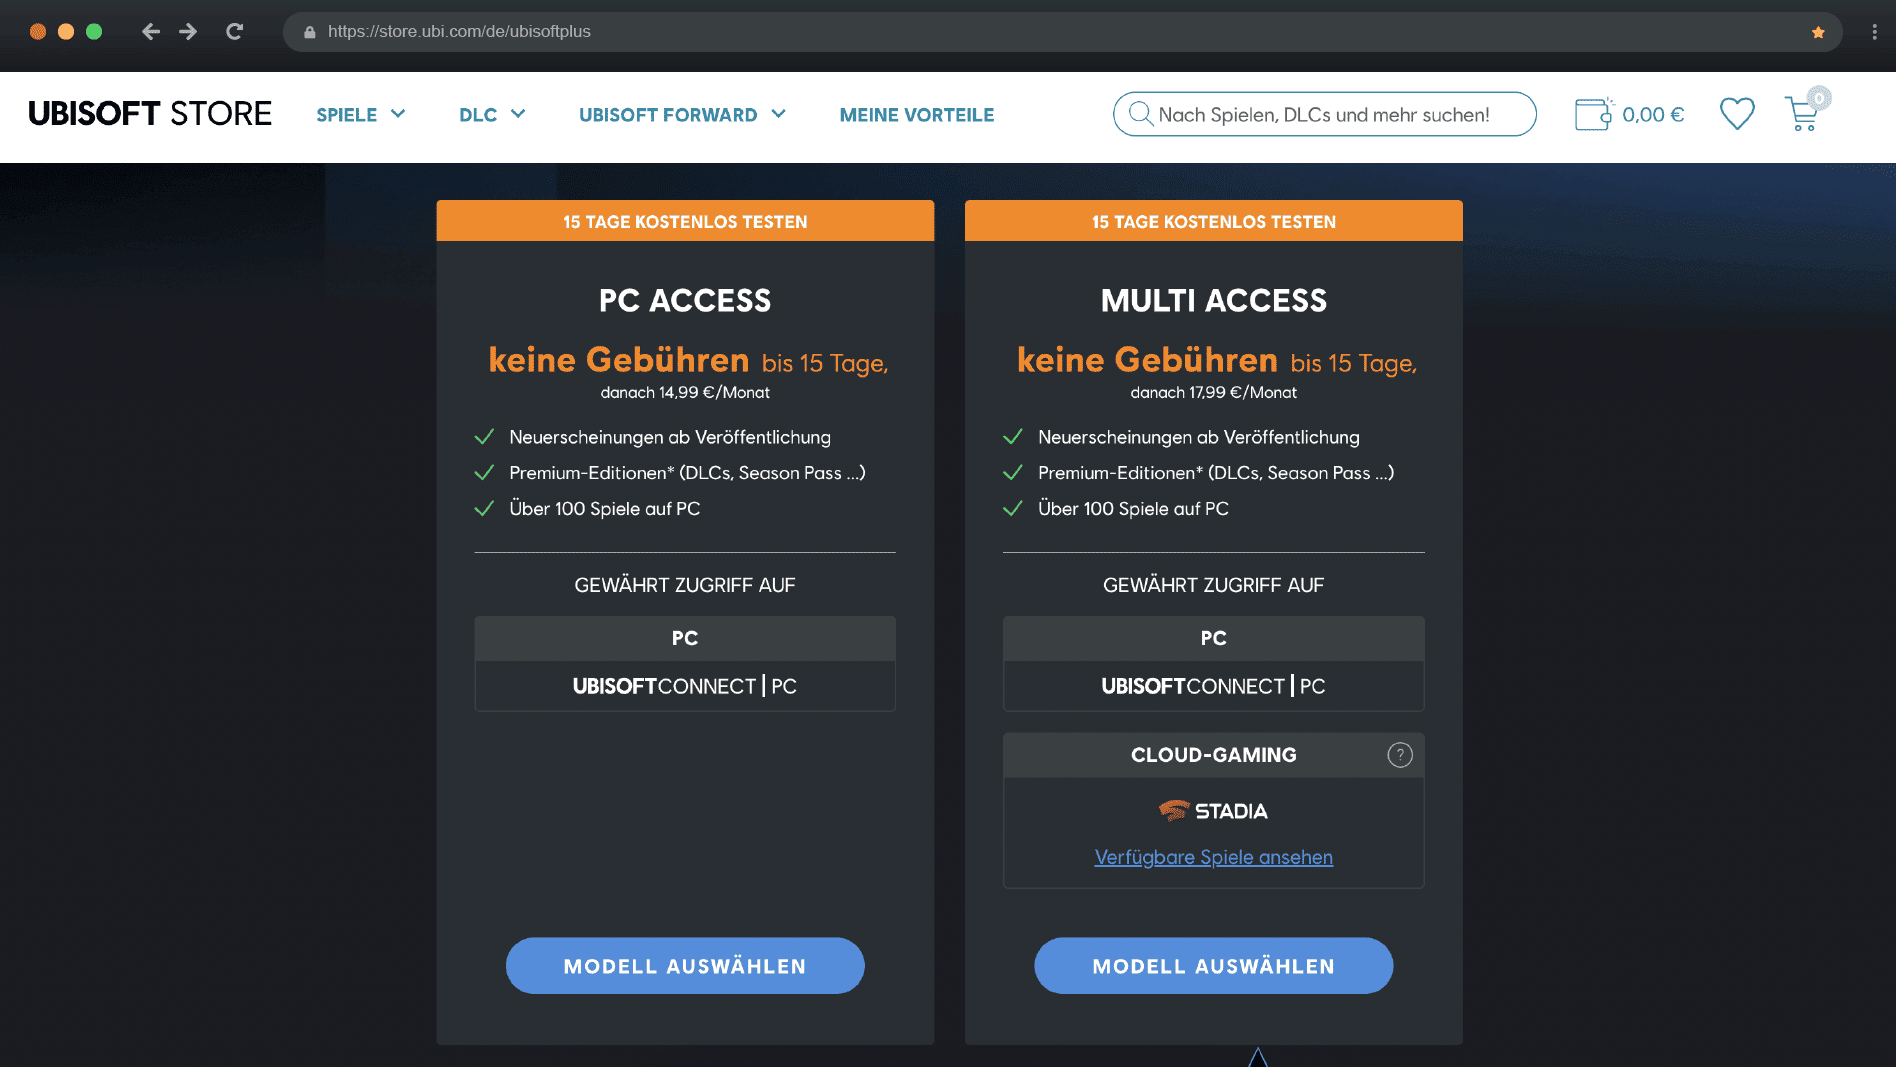Open the wishlist heart icon
The height and width of the screenshot is (1067, 1896).
coord(1737,114)
